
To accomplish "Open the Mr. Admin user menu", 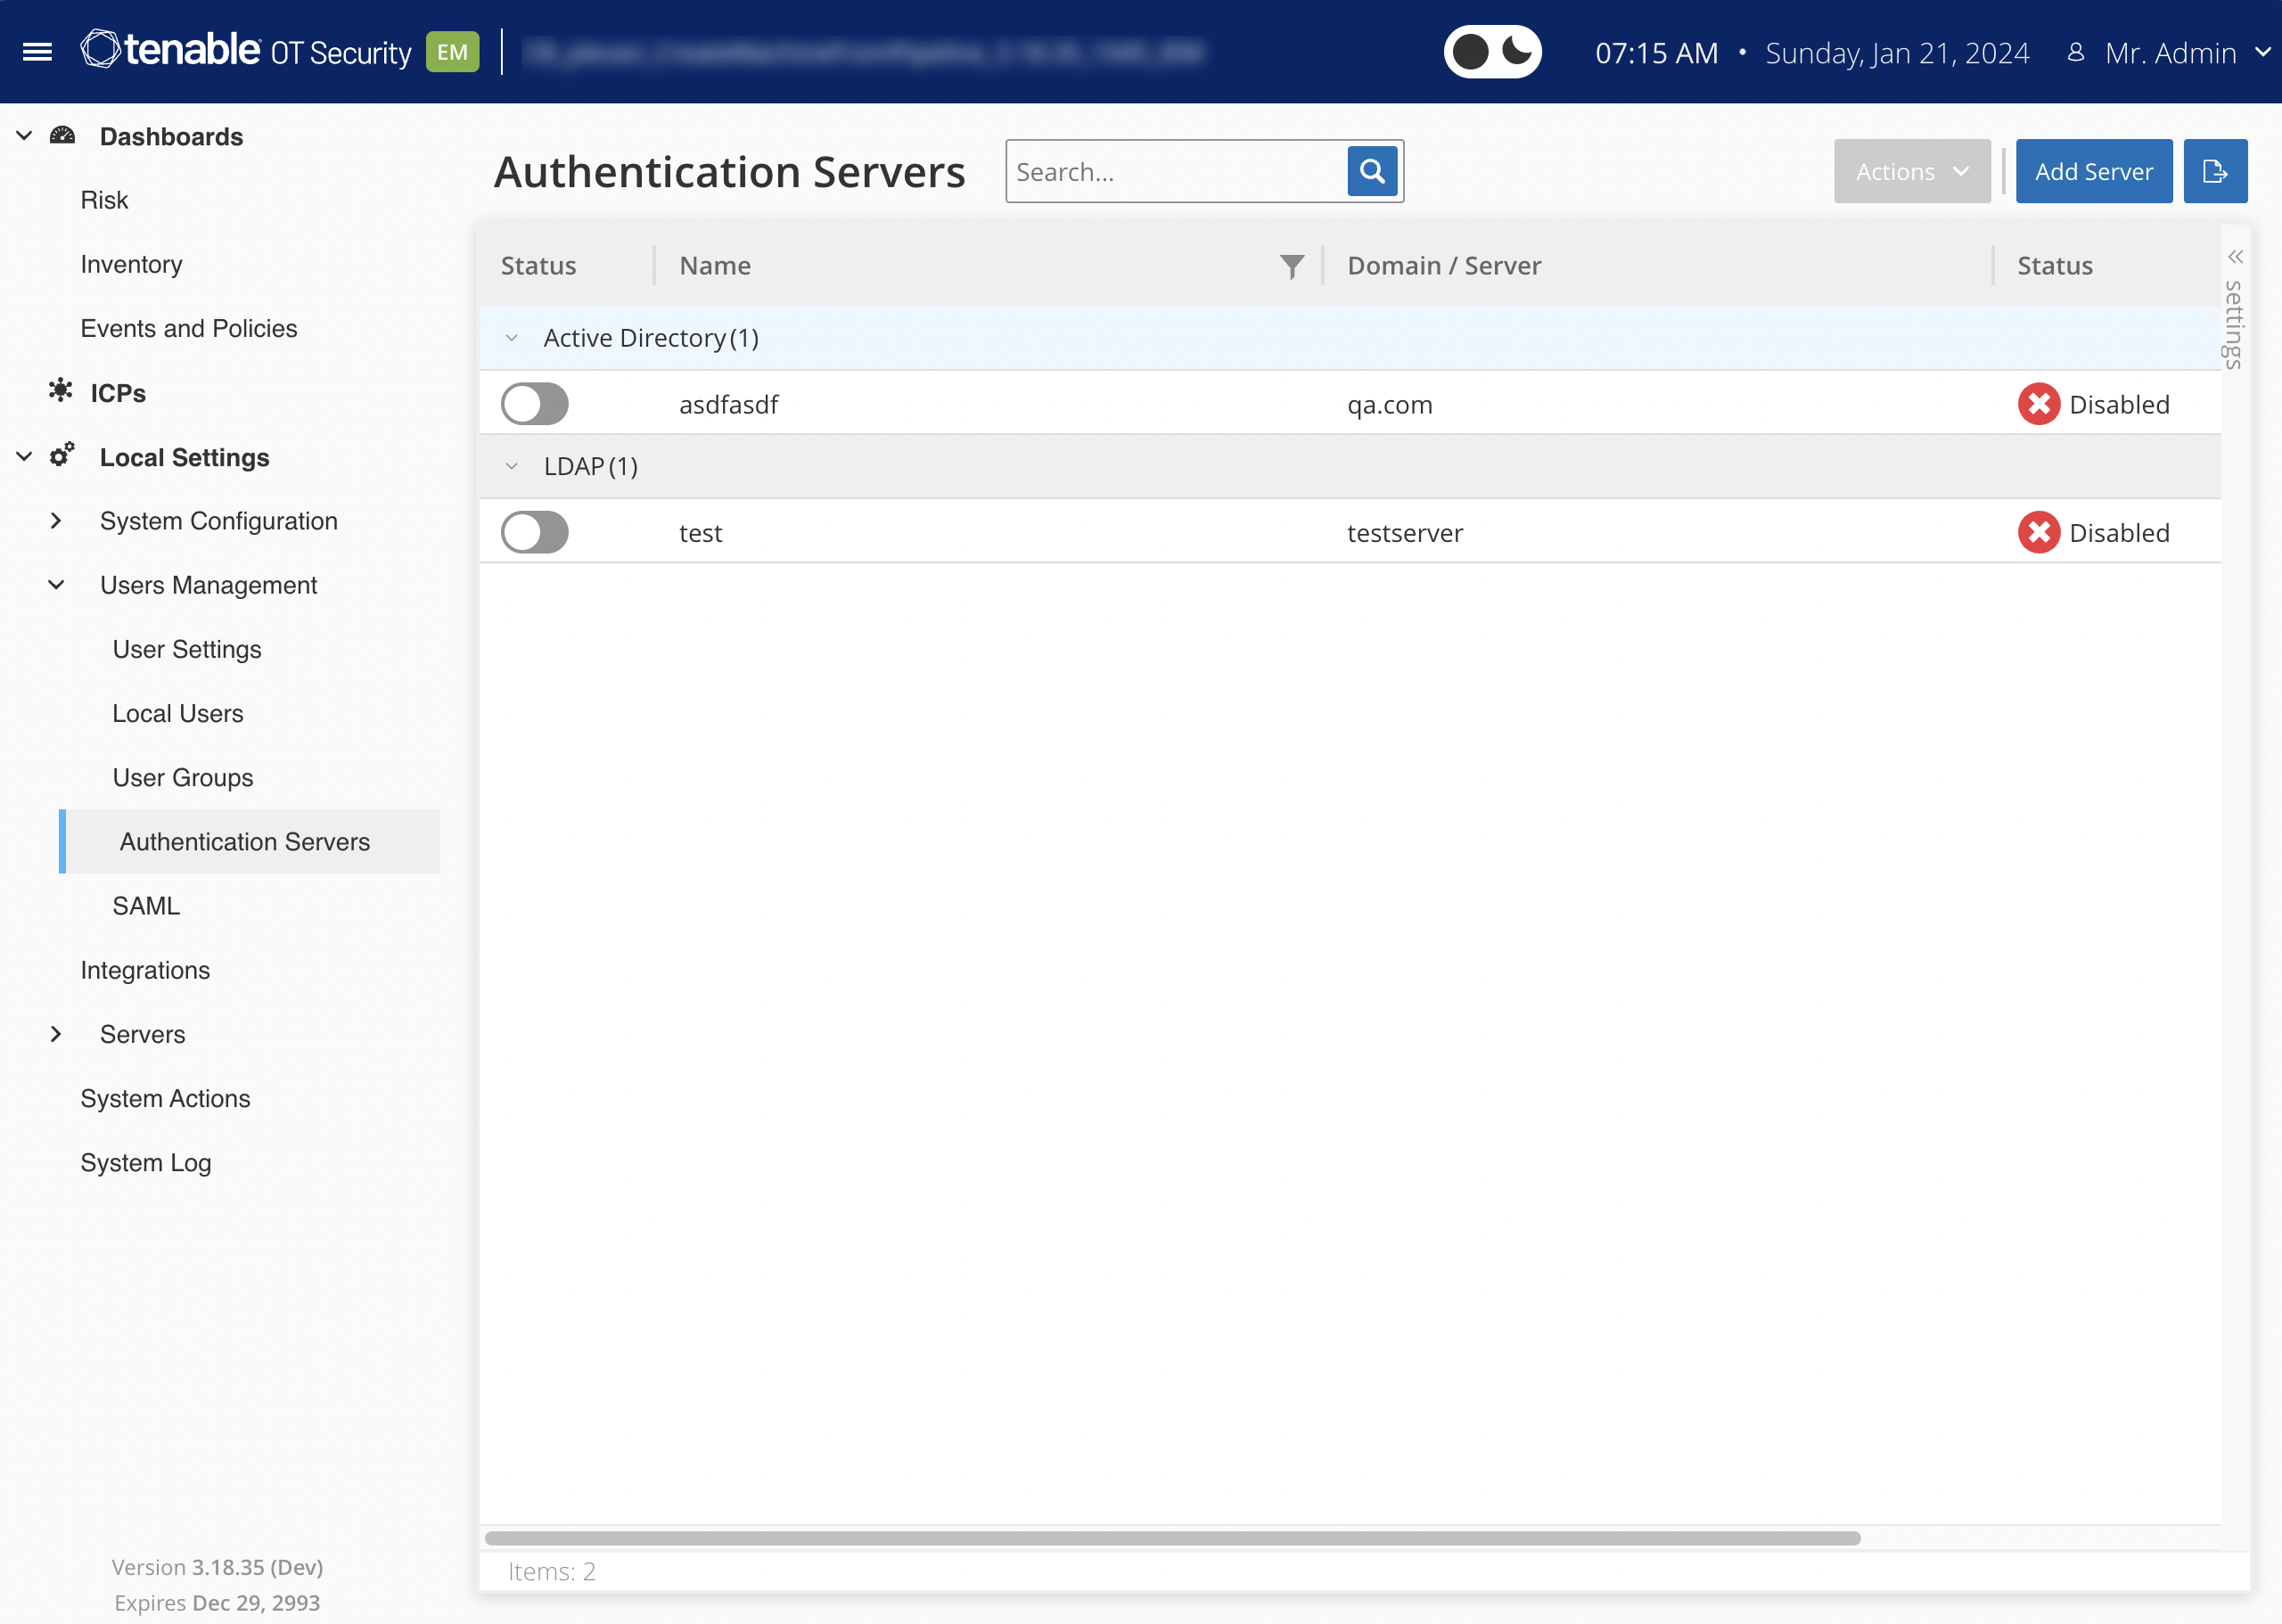I will point(2169,52).
